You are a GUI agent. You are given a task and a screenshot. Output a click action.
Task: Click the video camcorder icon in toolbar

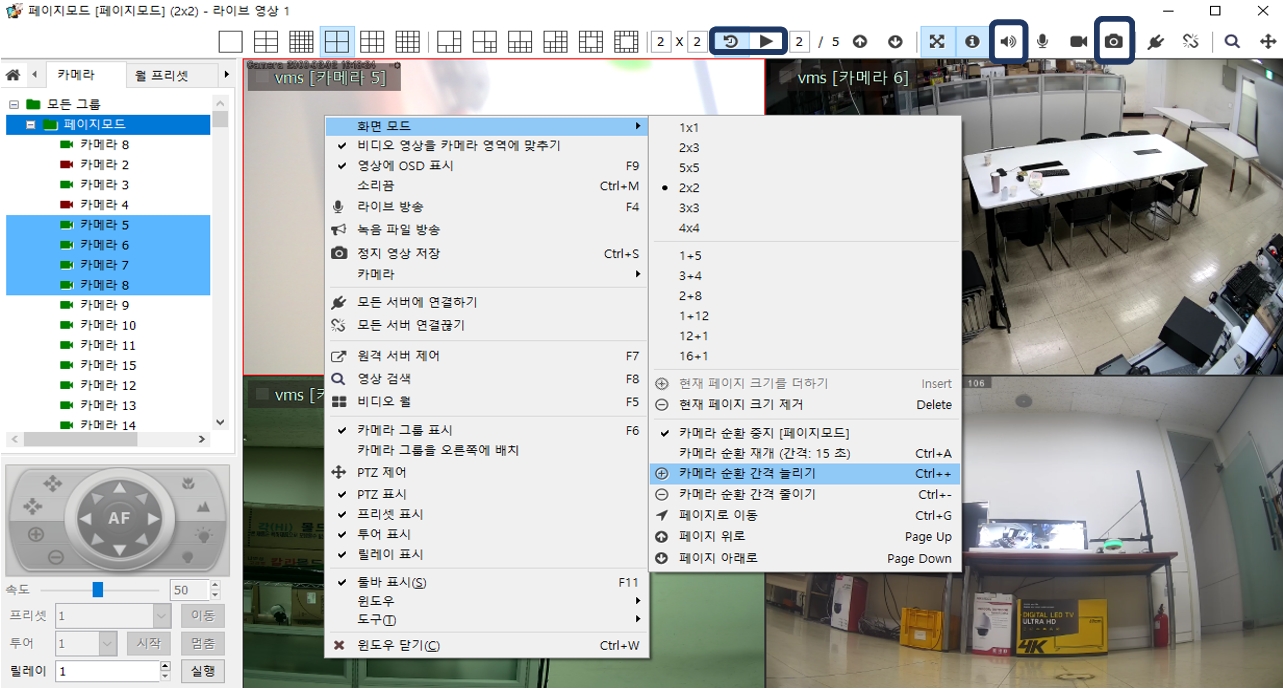[1078, 42]
